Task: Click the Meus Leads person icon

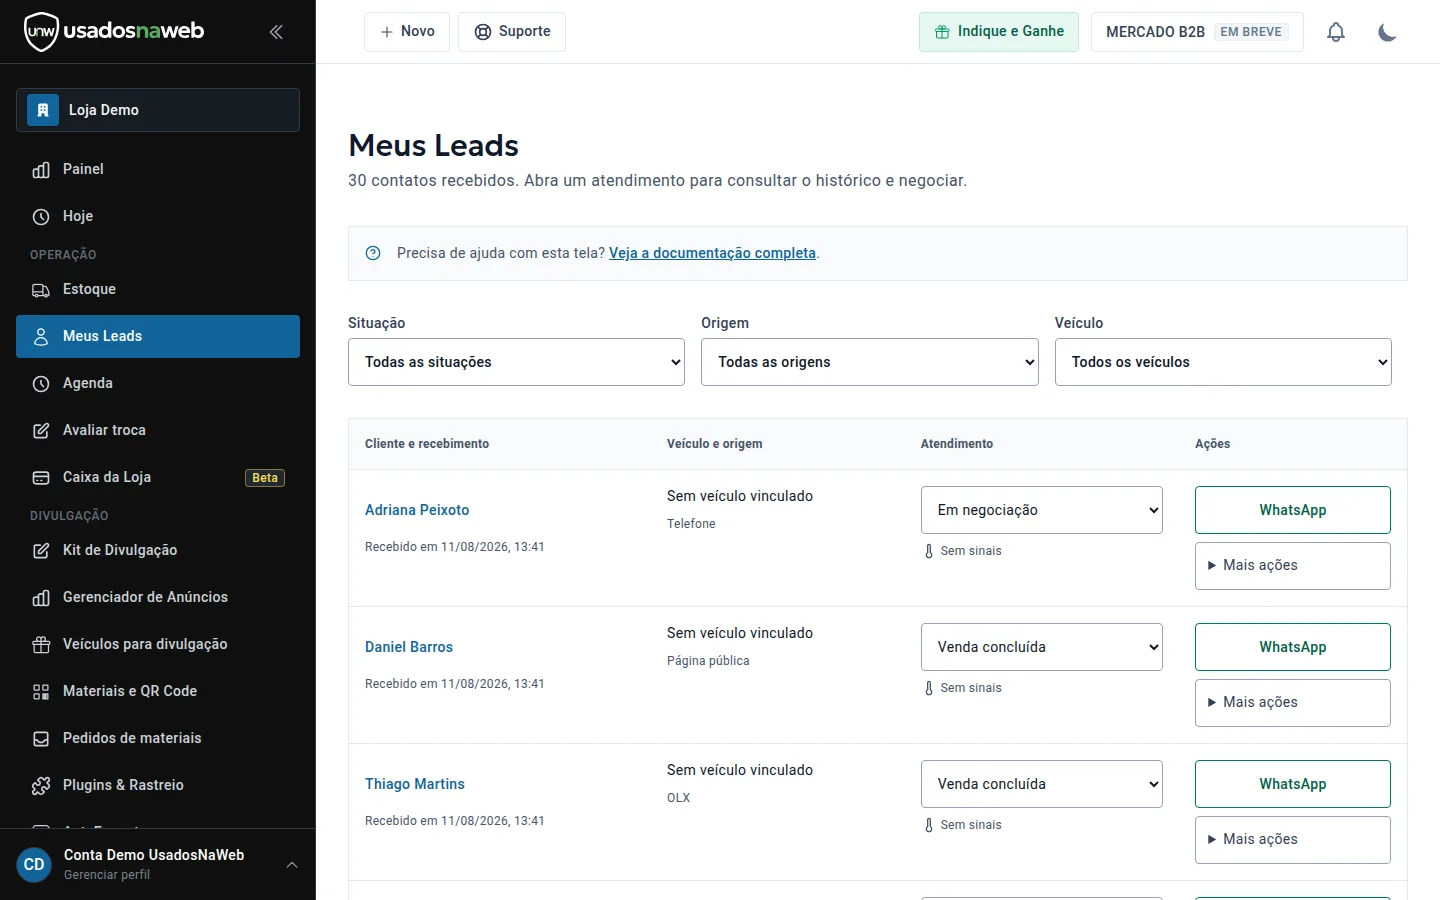Action: pyautogui.click(x=41, y=336)
